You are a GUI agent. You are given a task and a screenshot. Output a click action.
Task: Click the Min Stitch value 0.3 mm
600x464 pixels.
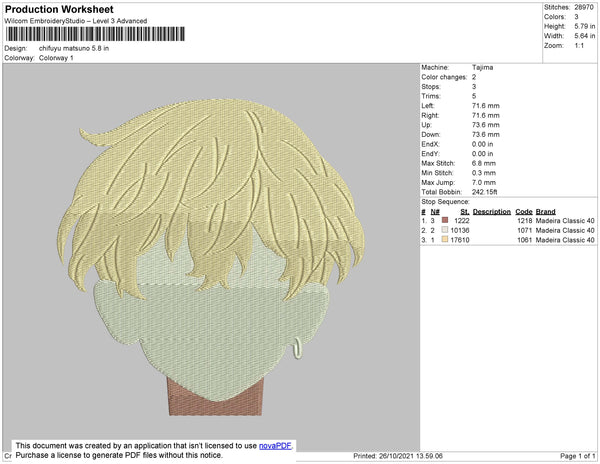484,173
